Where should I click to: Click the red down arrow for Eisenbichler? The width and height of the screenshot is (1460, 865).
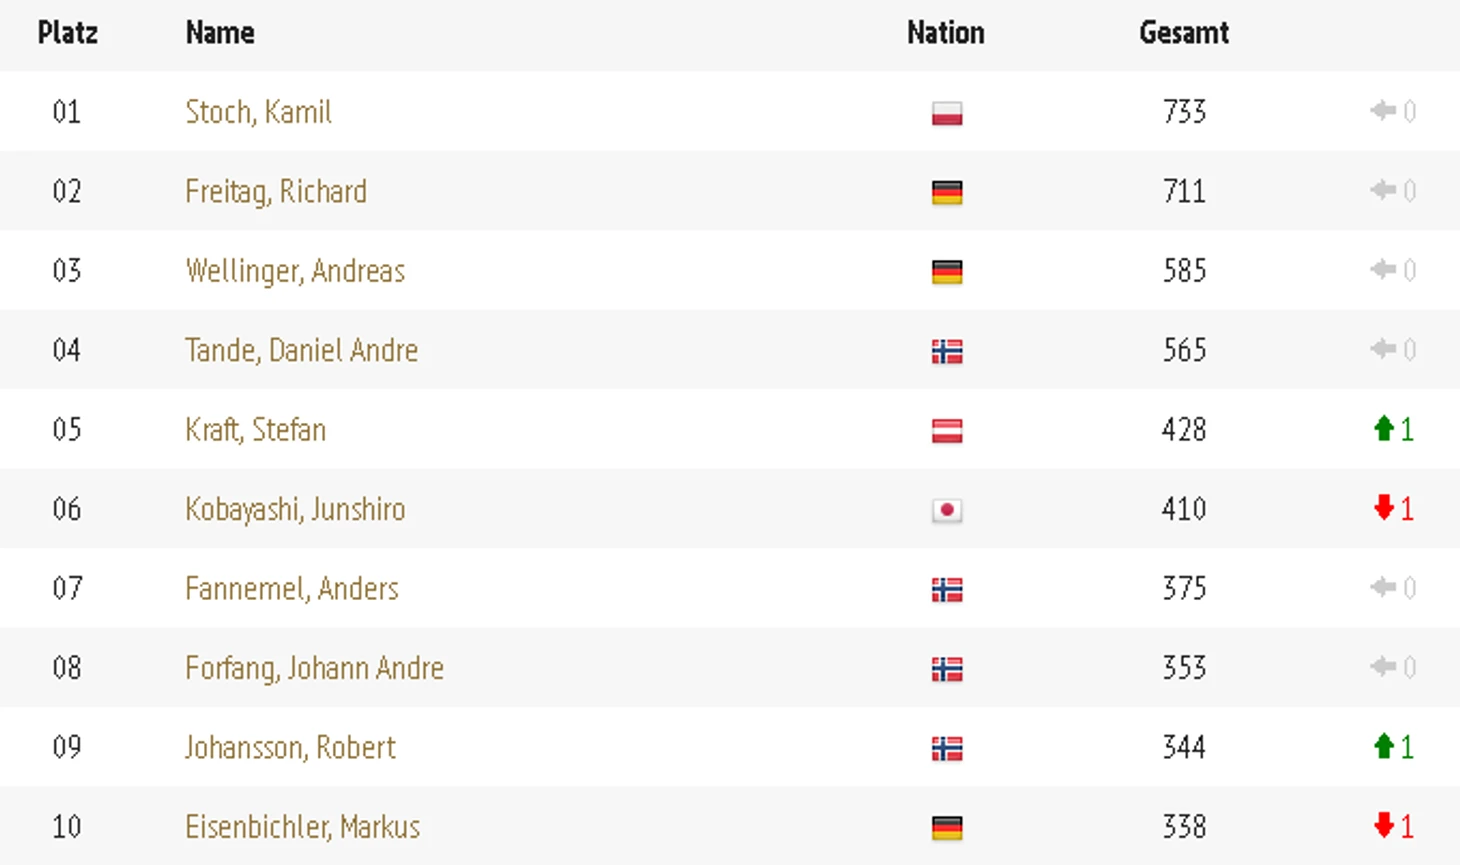[x=1383, y=826]
